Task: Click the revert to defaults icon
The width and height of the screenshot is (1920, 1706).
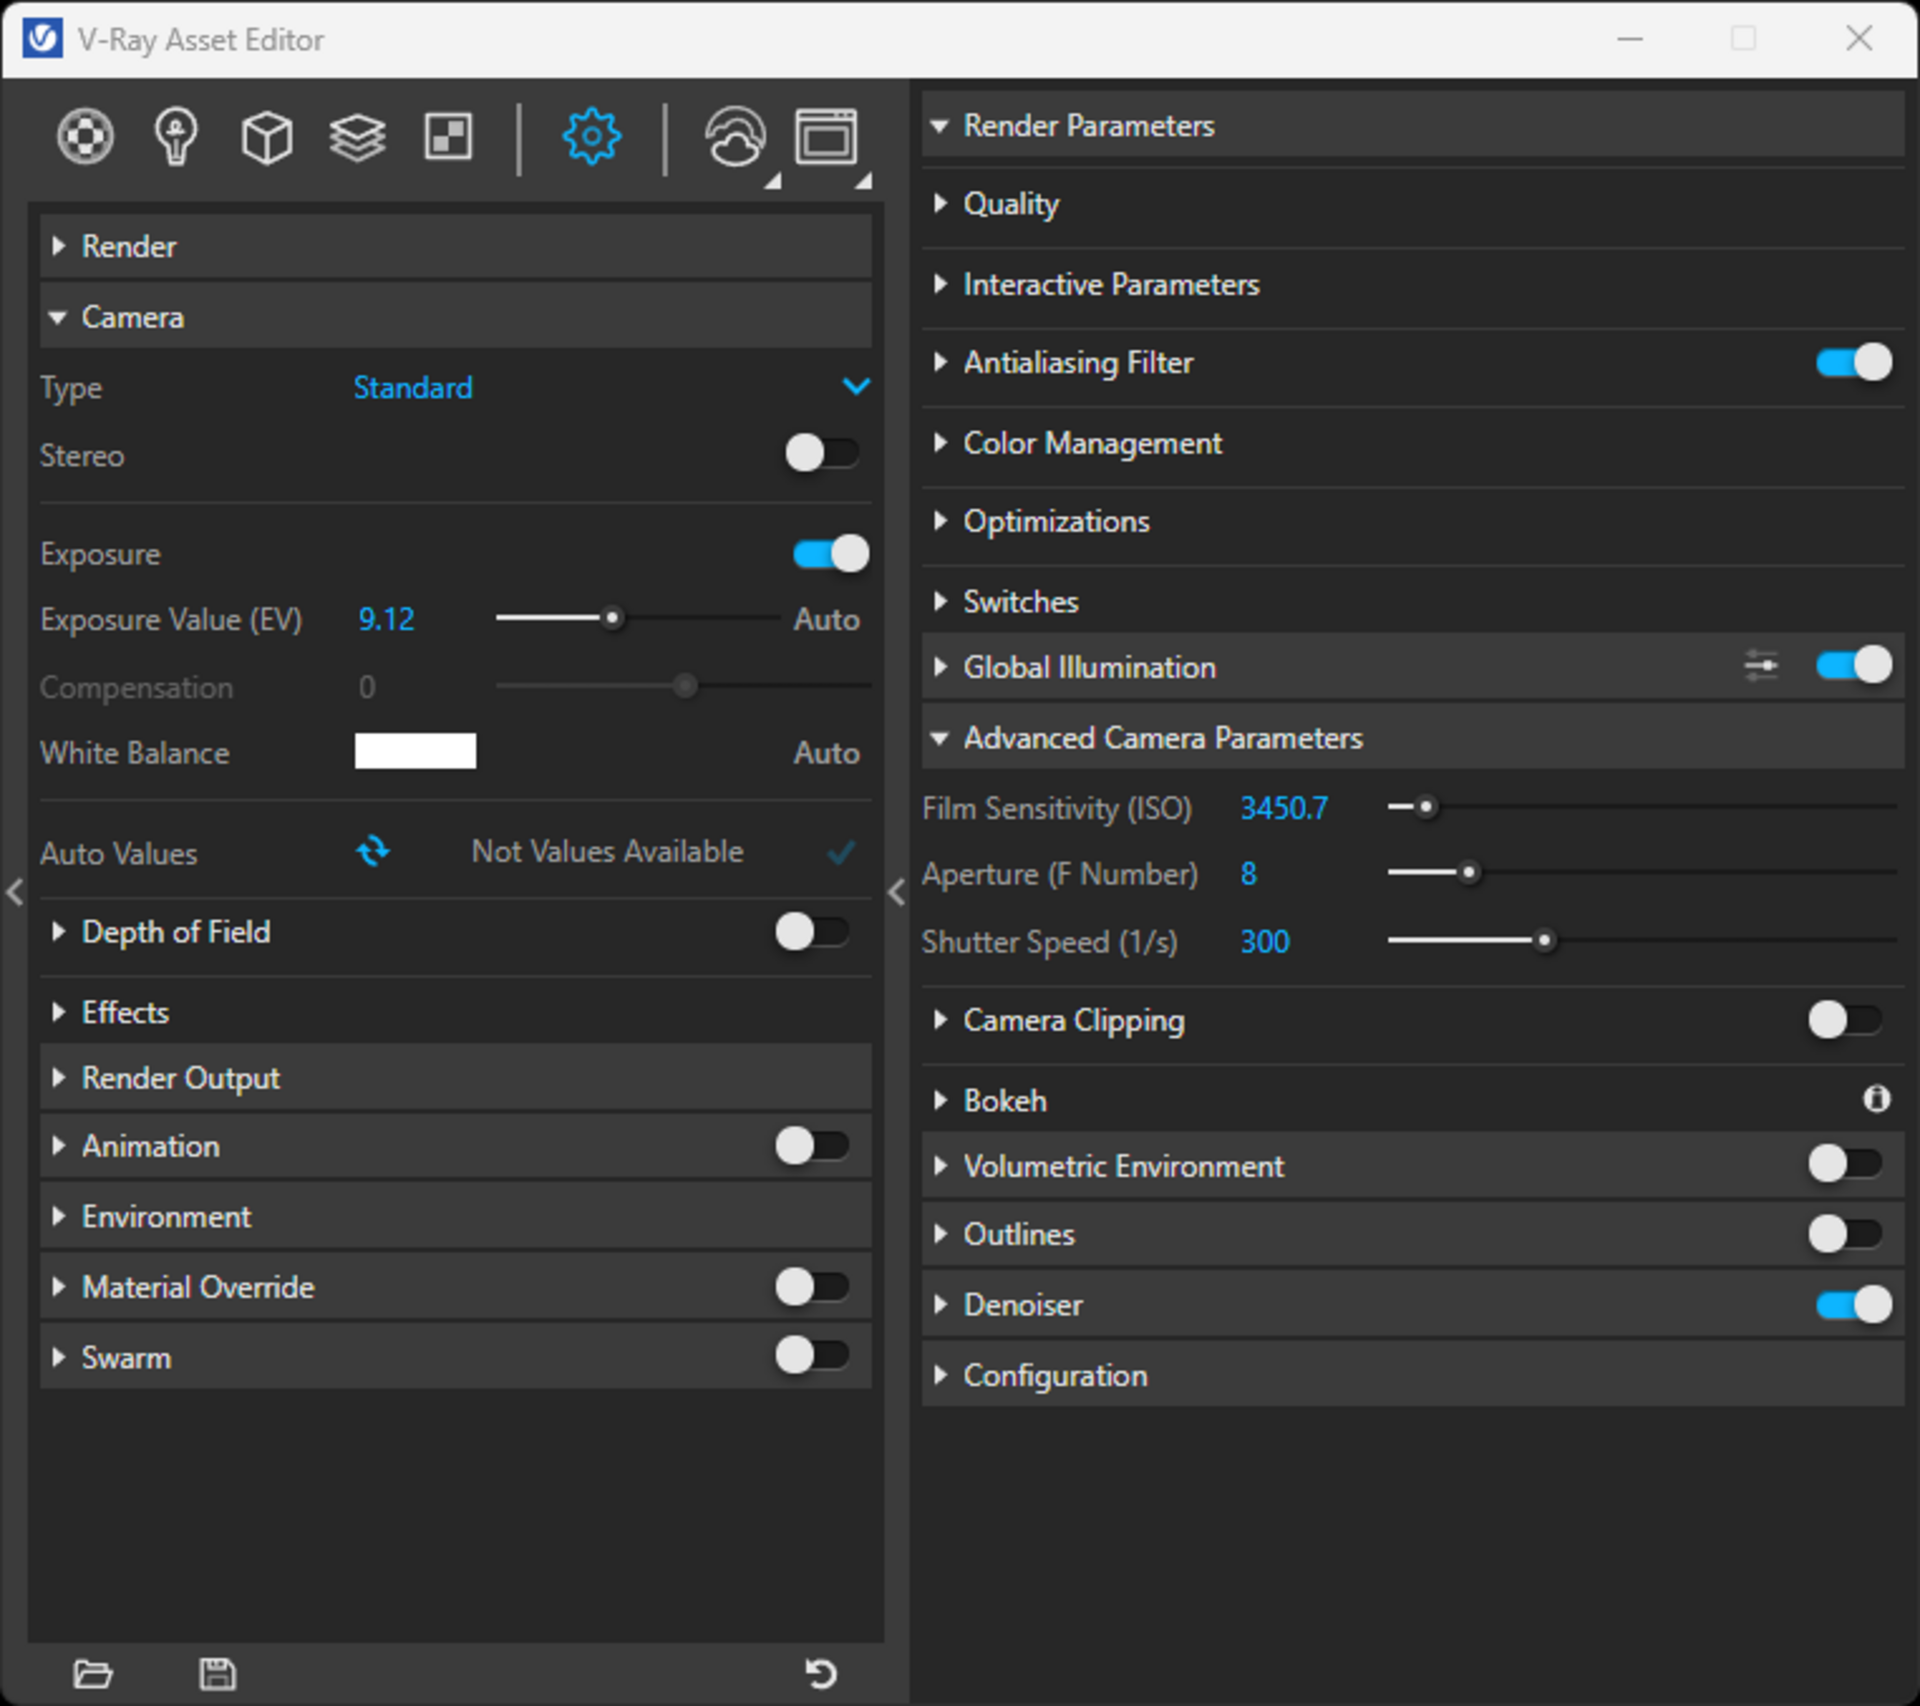Action: 821,1673
